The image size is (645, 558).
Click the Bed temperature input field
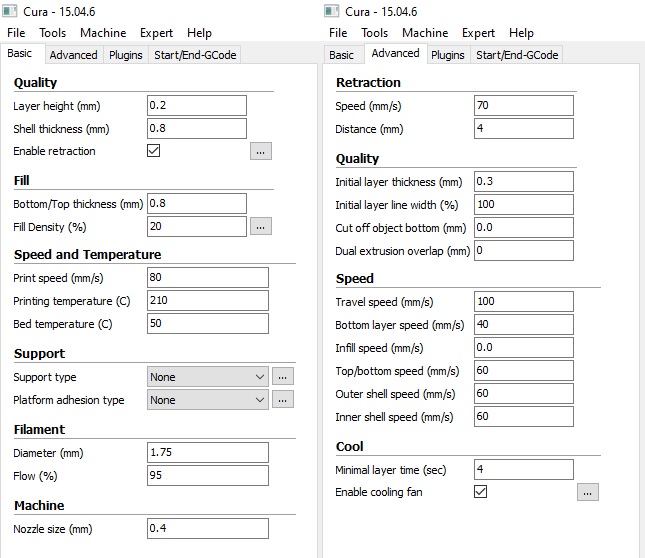(208, 324)
